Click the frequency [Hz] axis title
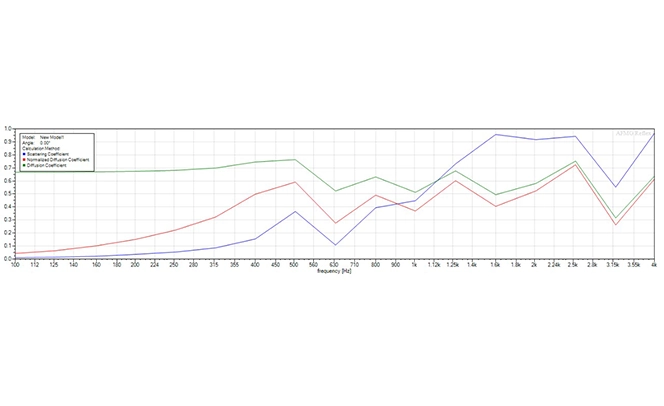This screenshot has width=664, height=406. coord(333,271)
